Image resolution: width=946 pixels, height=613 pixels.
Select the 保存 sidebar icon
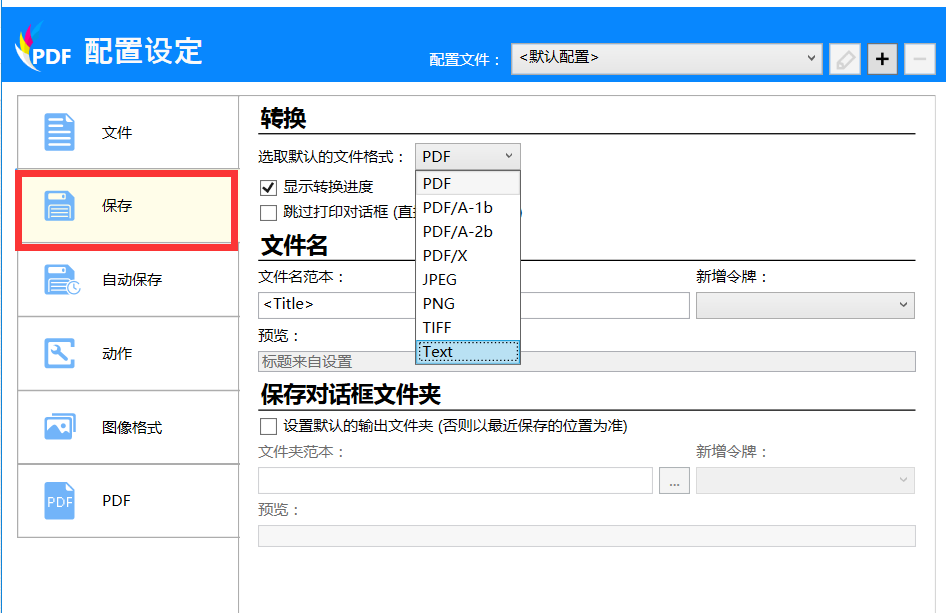pos(127,204)
